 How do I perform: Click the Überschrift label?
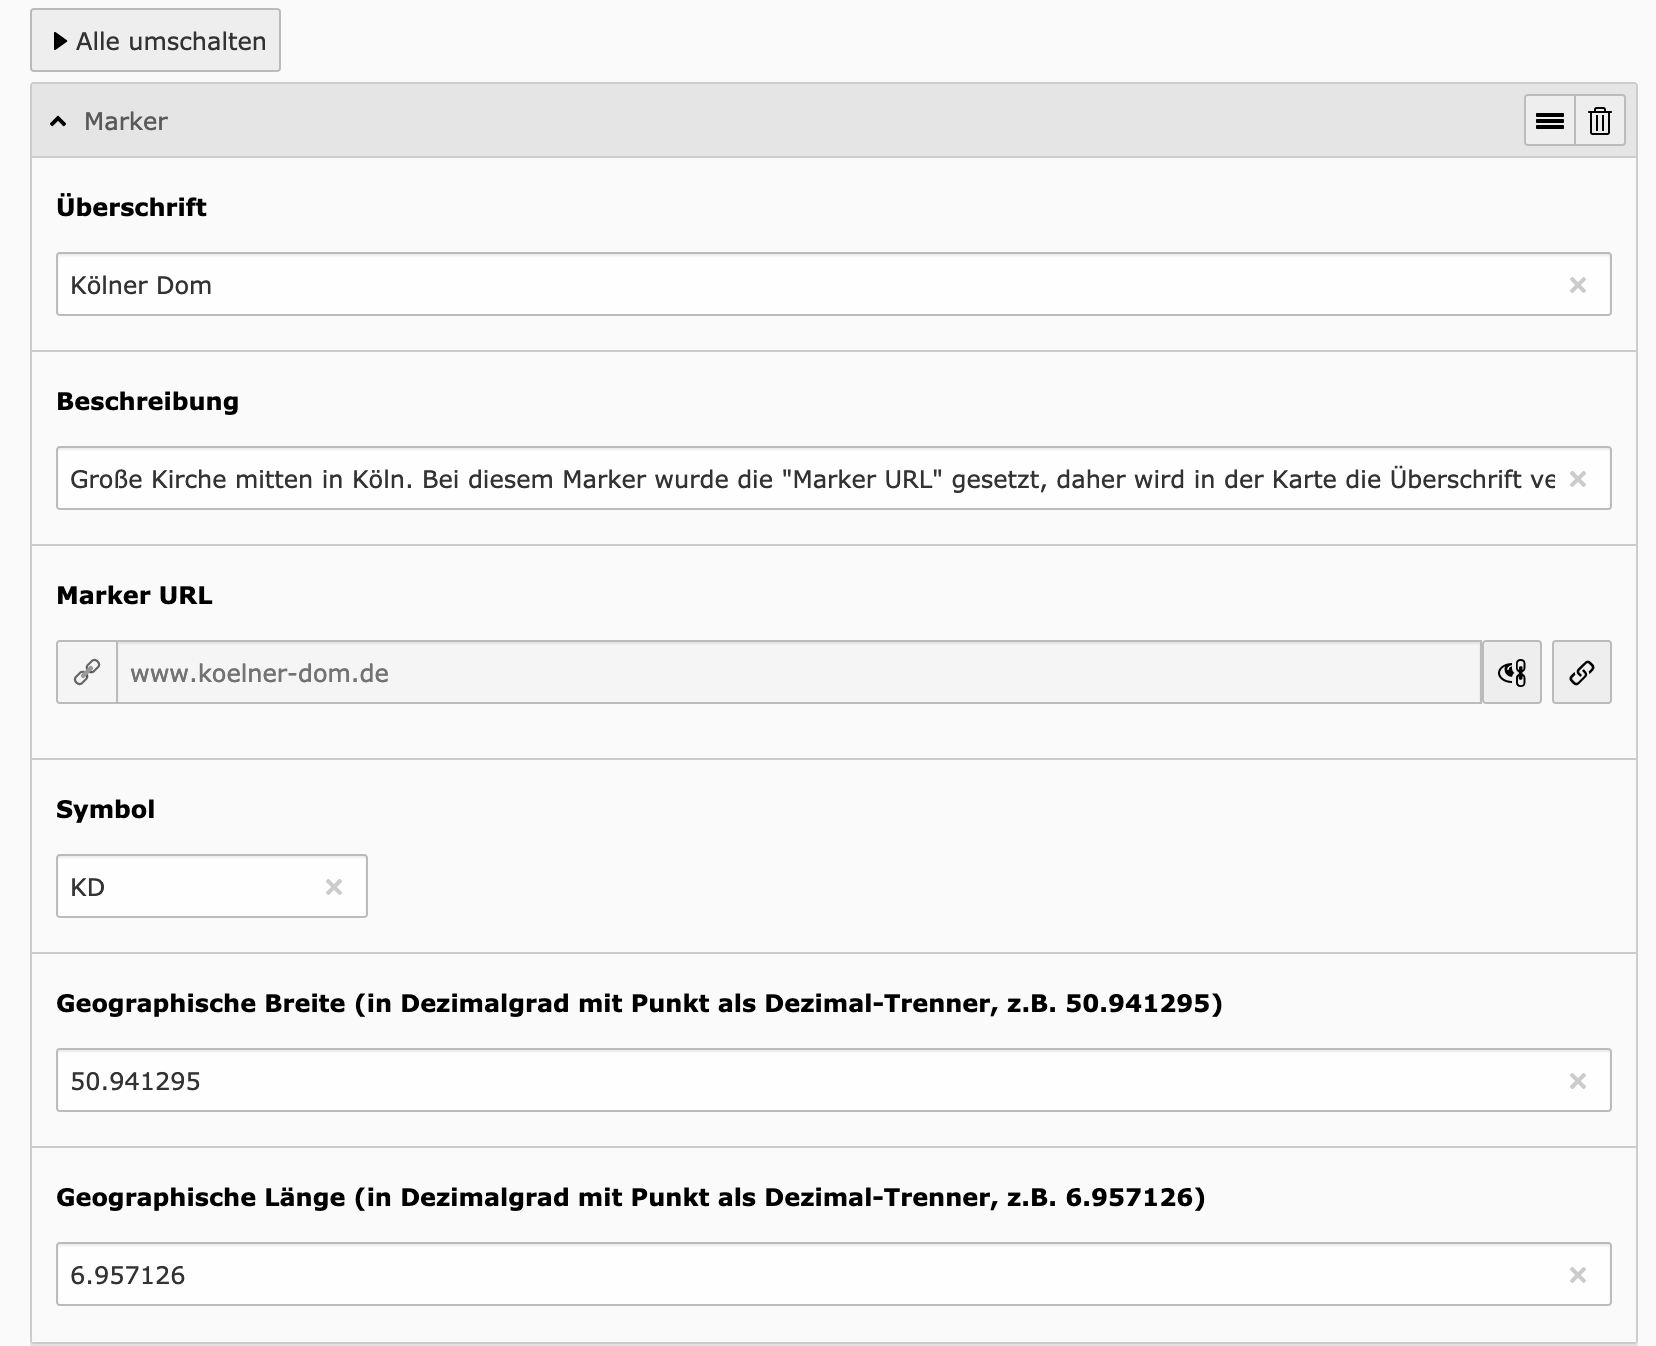(131, 207)
